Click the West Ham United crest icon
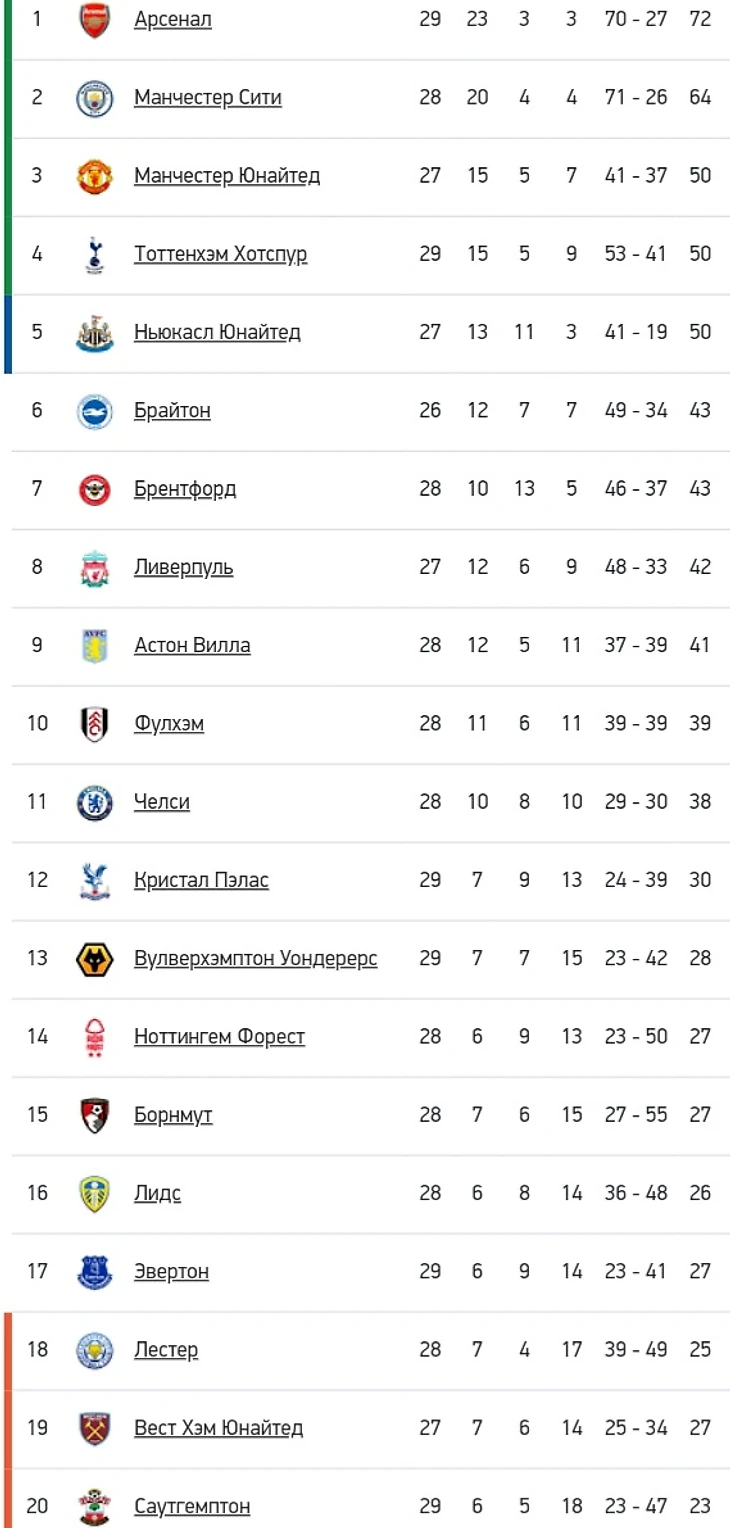730x1528 pixels. (95, 1428)
